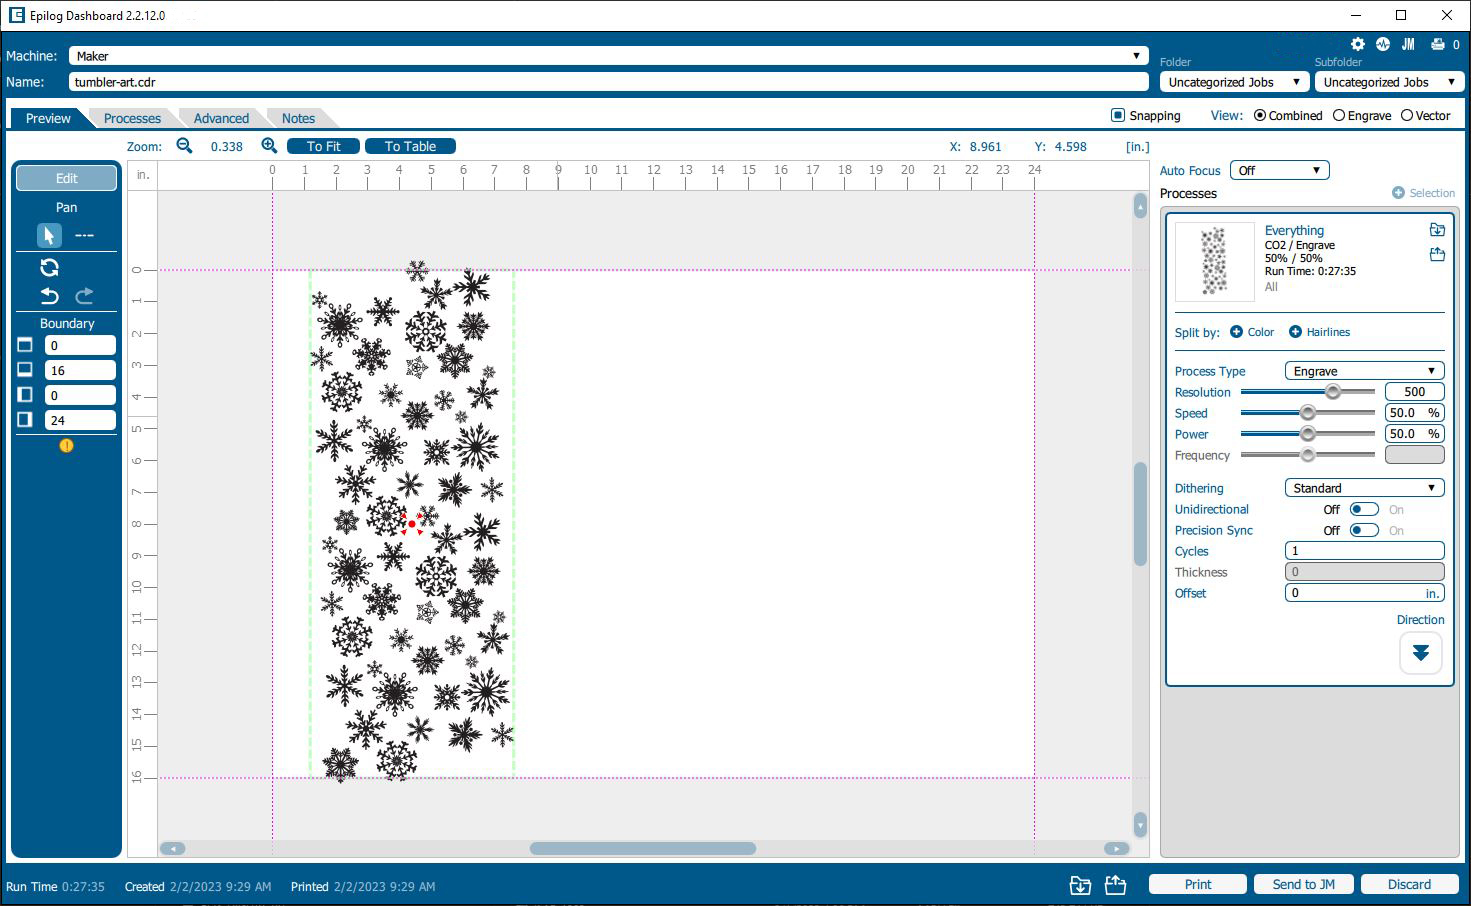Click the Resolution value field
Viewport: 1471px width, 906px height.
[x=1414, y=392]
